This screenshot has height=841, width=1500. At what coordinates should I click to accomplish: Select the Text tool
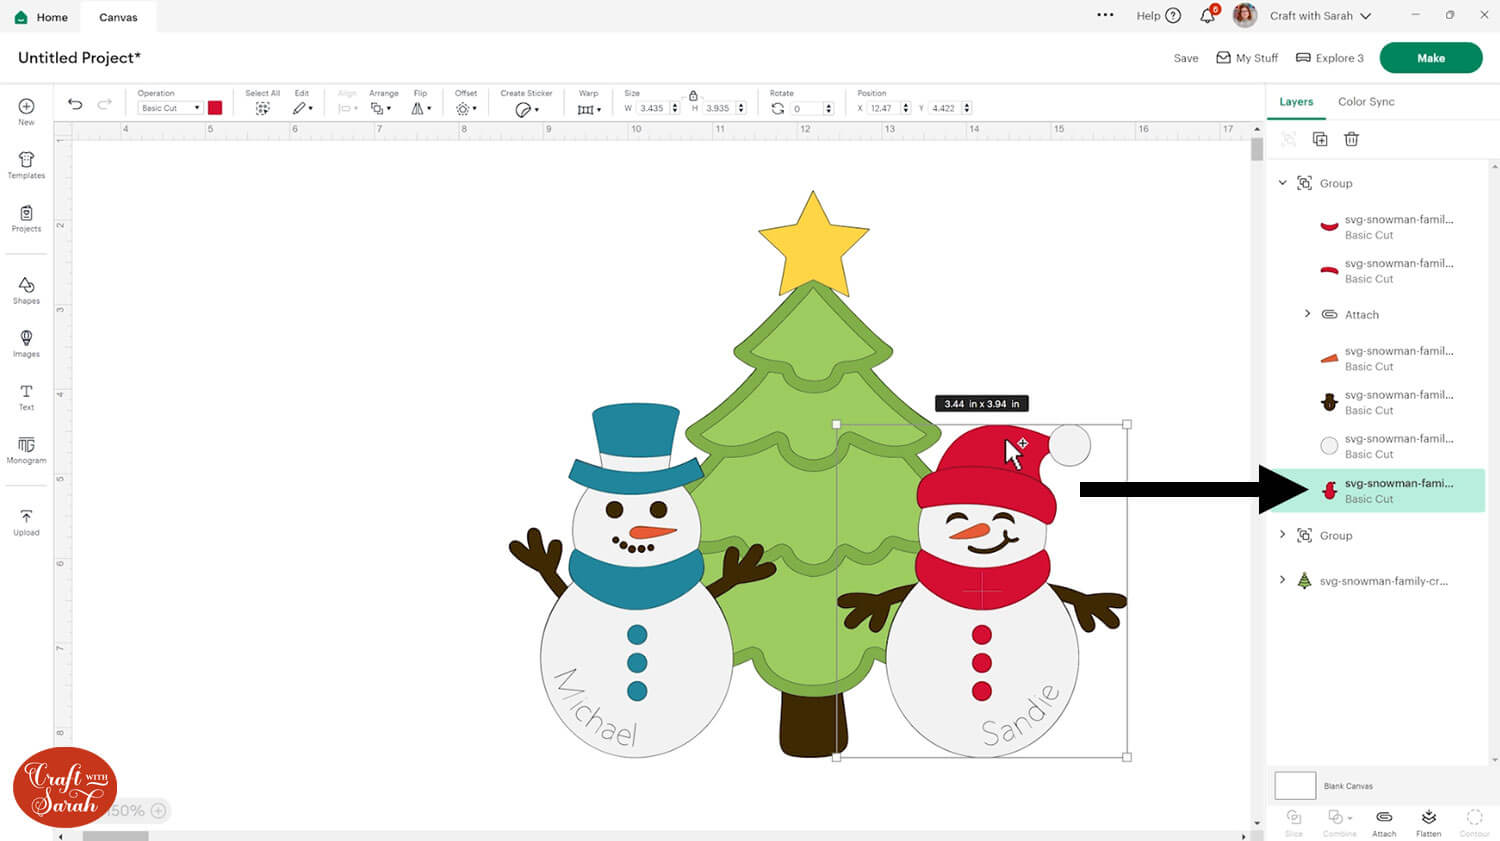(x=26, y=396)
